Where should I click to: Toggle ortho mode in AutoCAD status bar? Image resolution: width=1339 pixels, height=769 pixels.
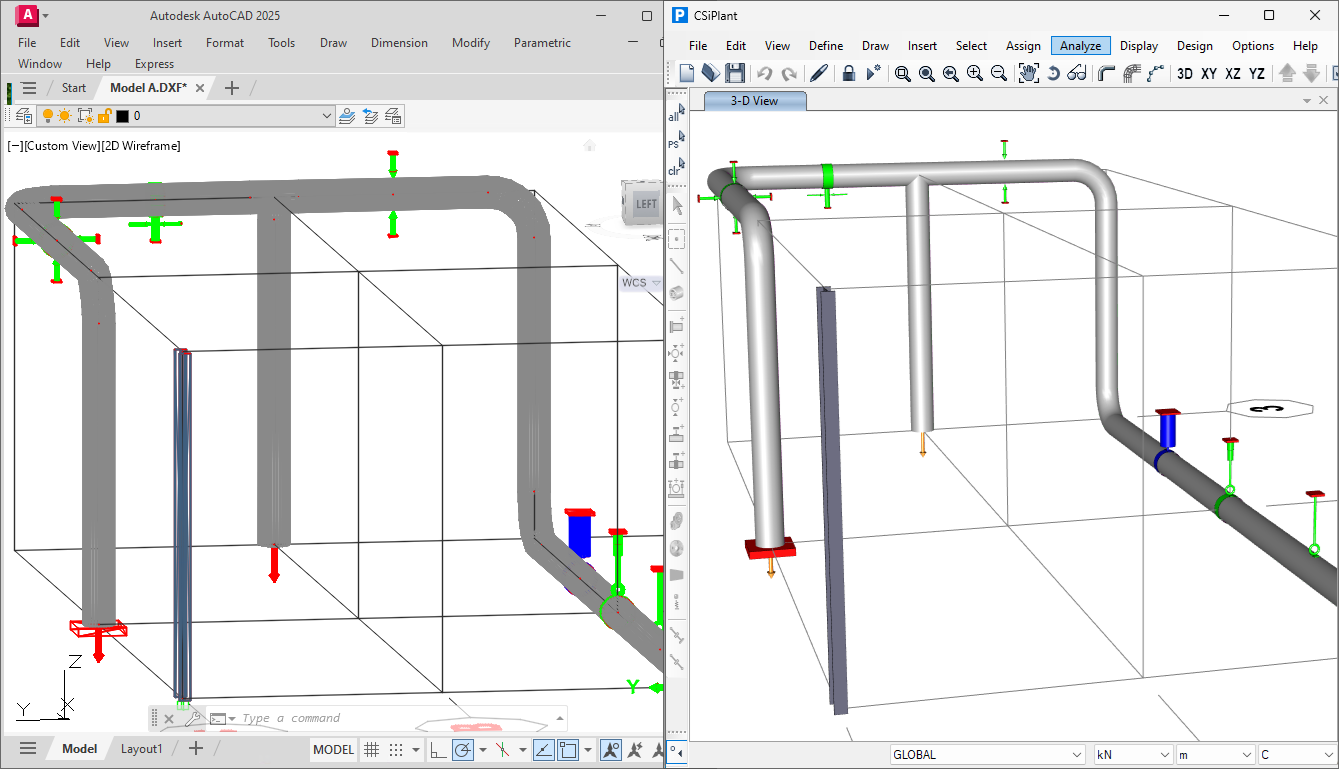(438, 750)
